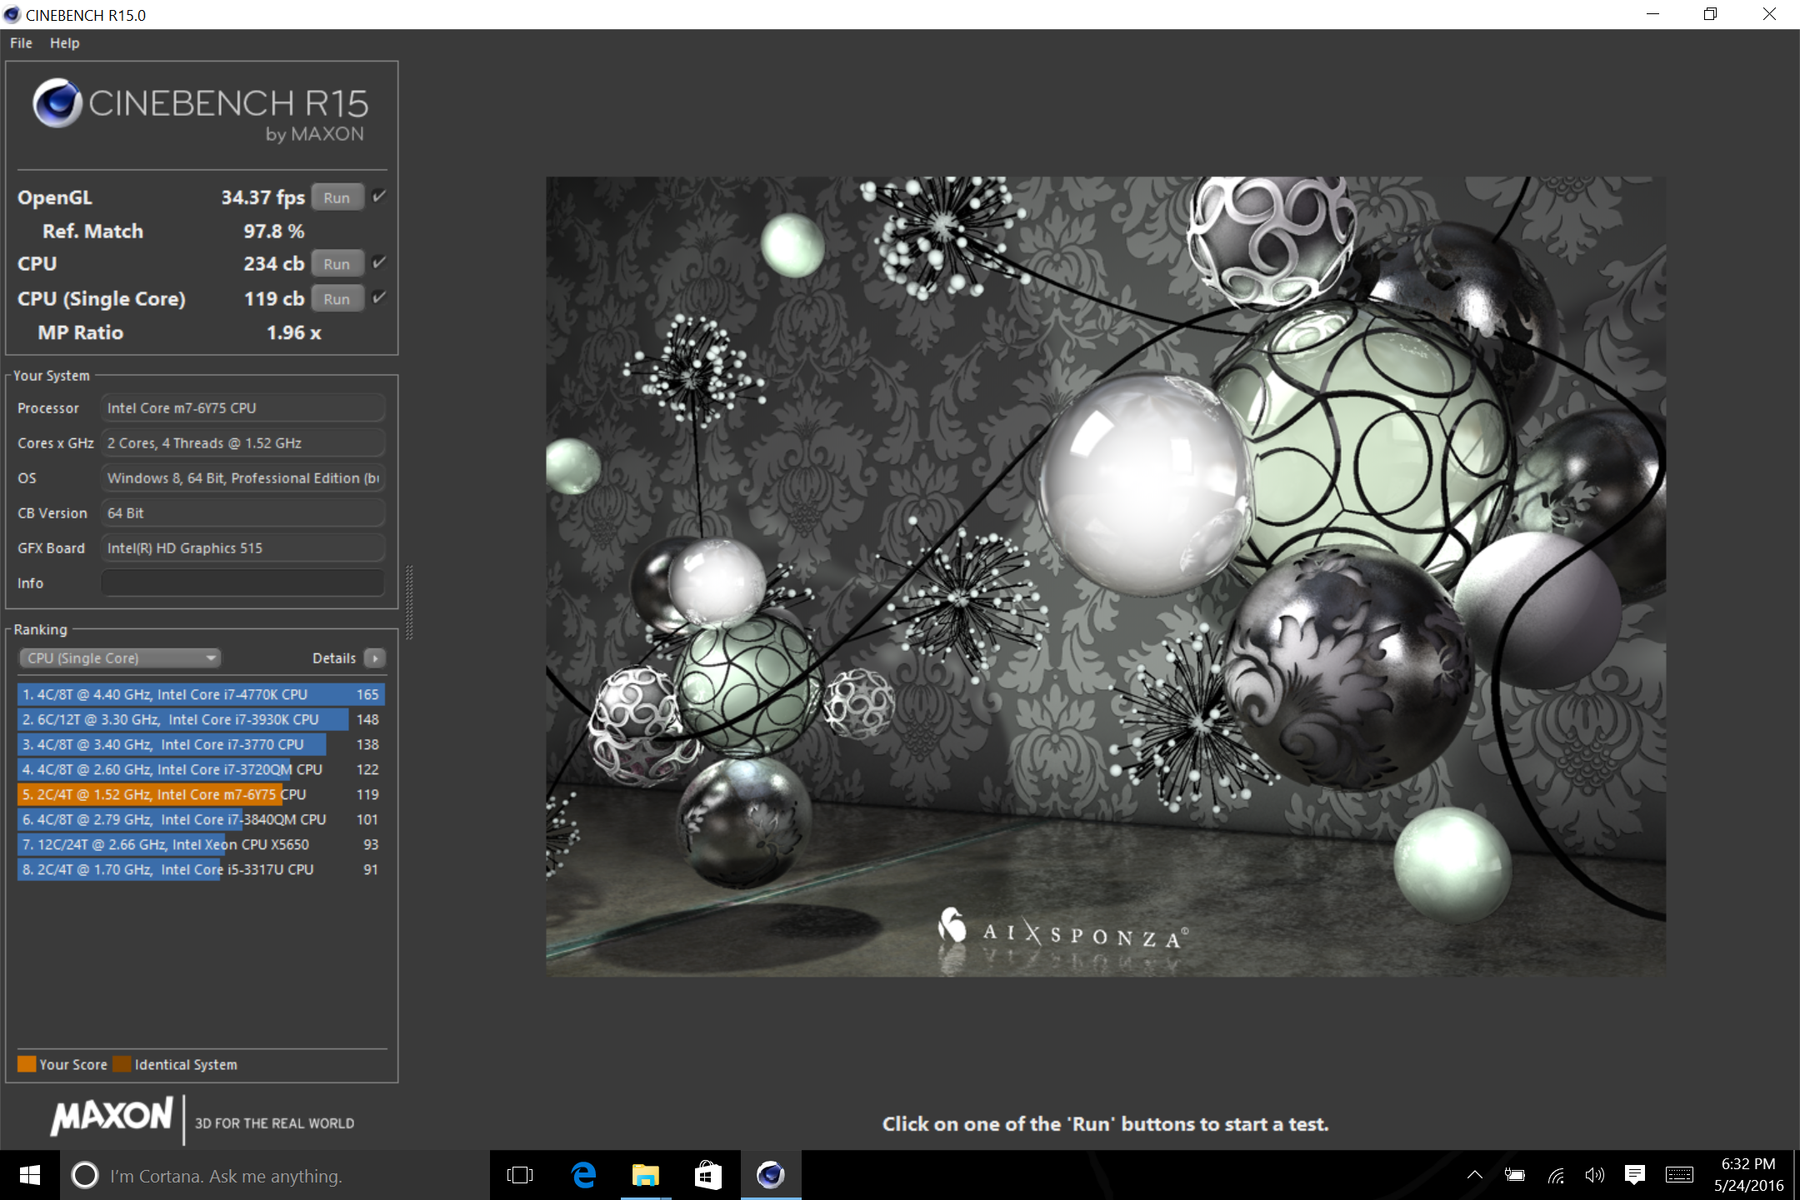Open the CPU (Single Core) ranking dropdown
1800x1200 pixels.
[x=120, y=658]
